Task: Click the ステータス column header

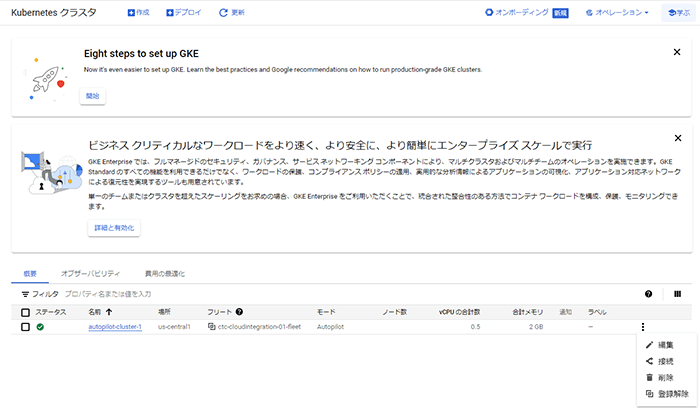Action: pos(50,312)
